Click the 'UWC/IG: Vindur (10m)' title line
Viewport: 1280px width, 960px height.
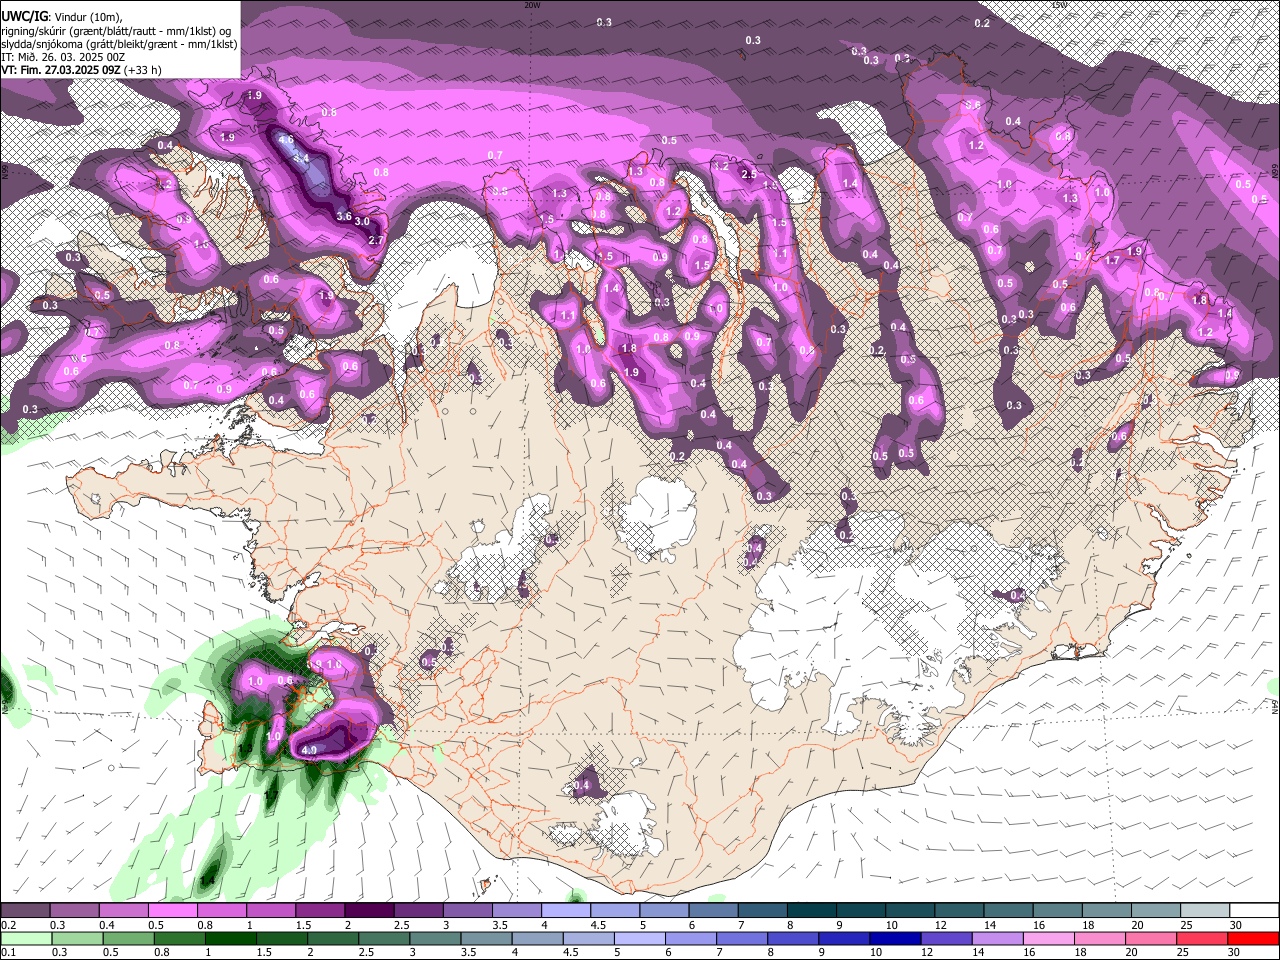click(62, 17)
